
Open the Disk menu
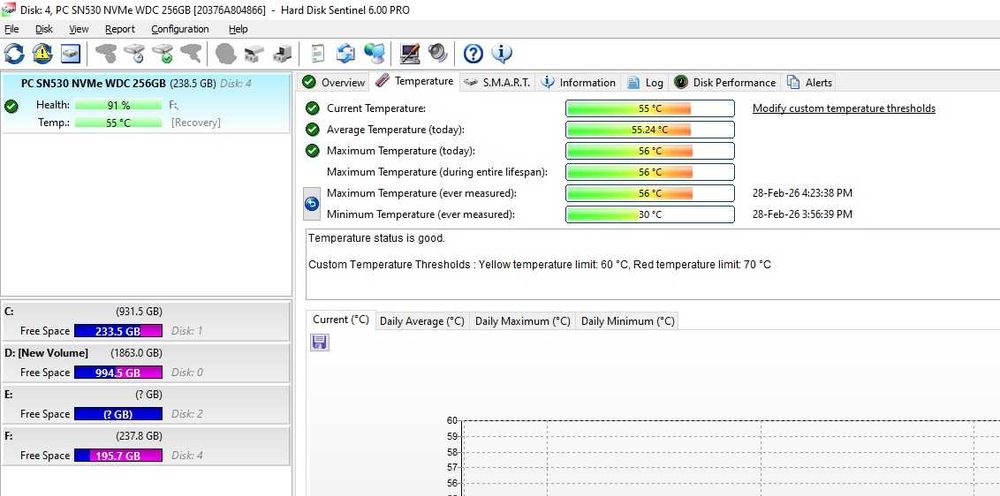point(44,29)
